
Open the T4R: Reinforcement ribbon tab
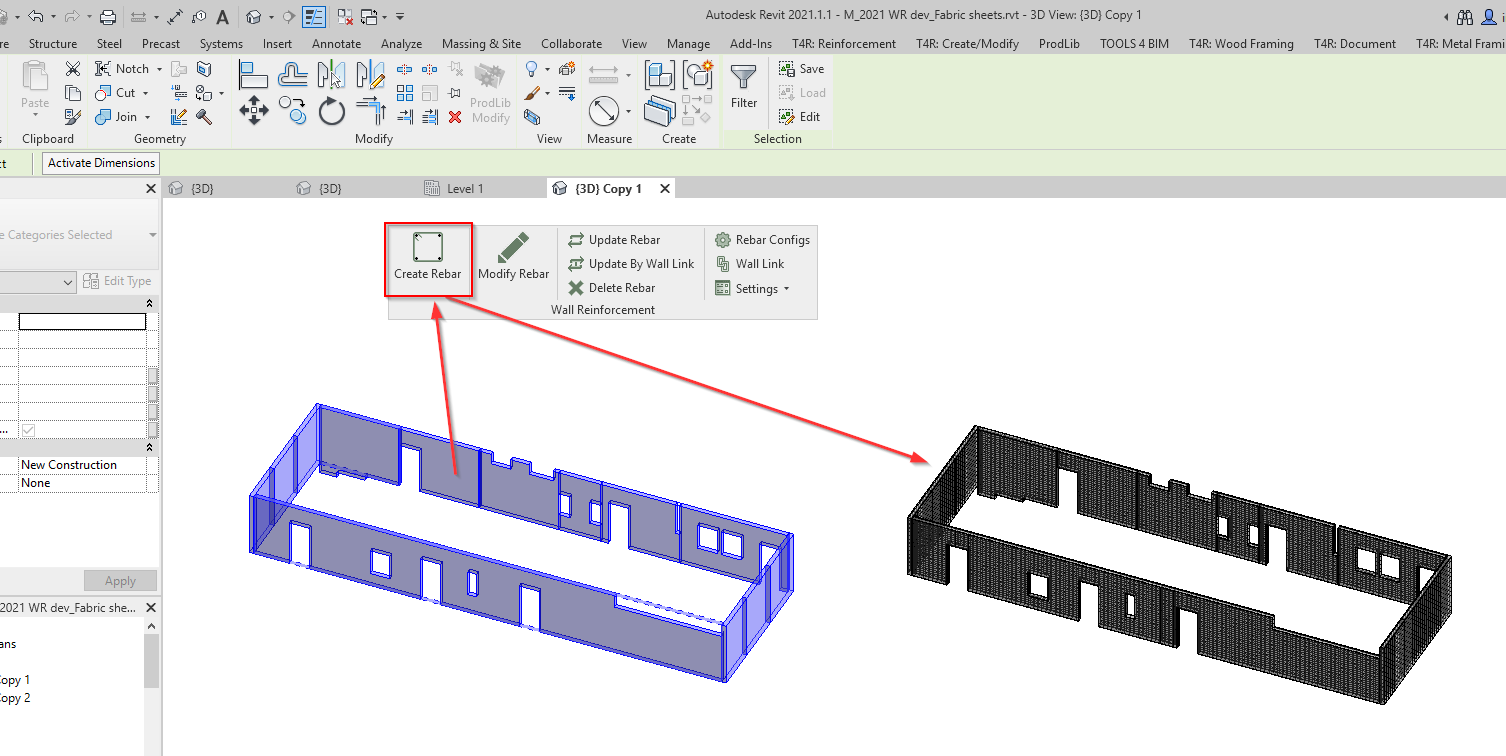(844, 44)
